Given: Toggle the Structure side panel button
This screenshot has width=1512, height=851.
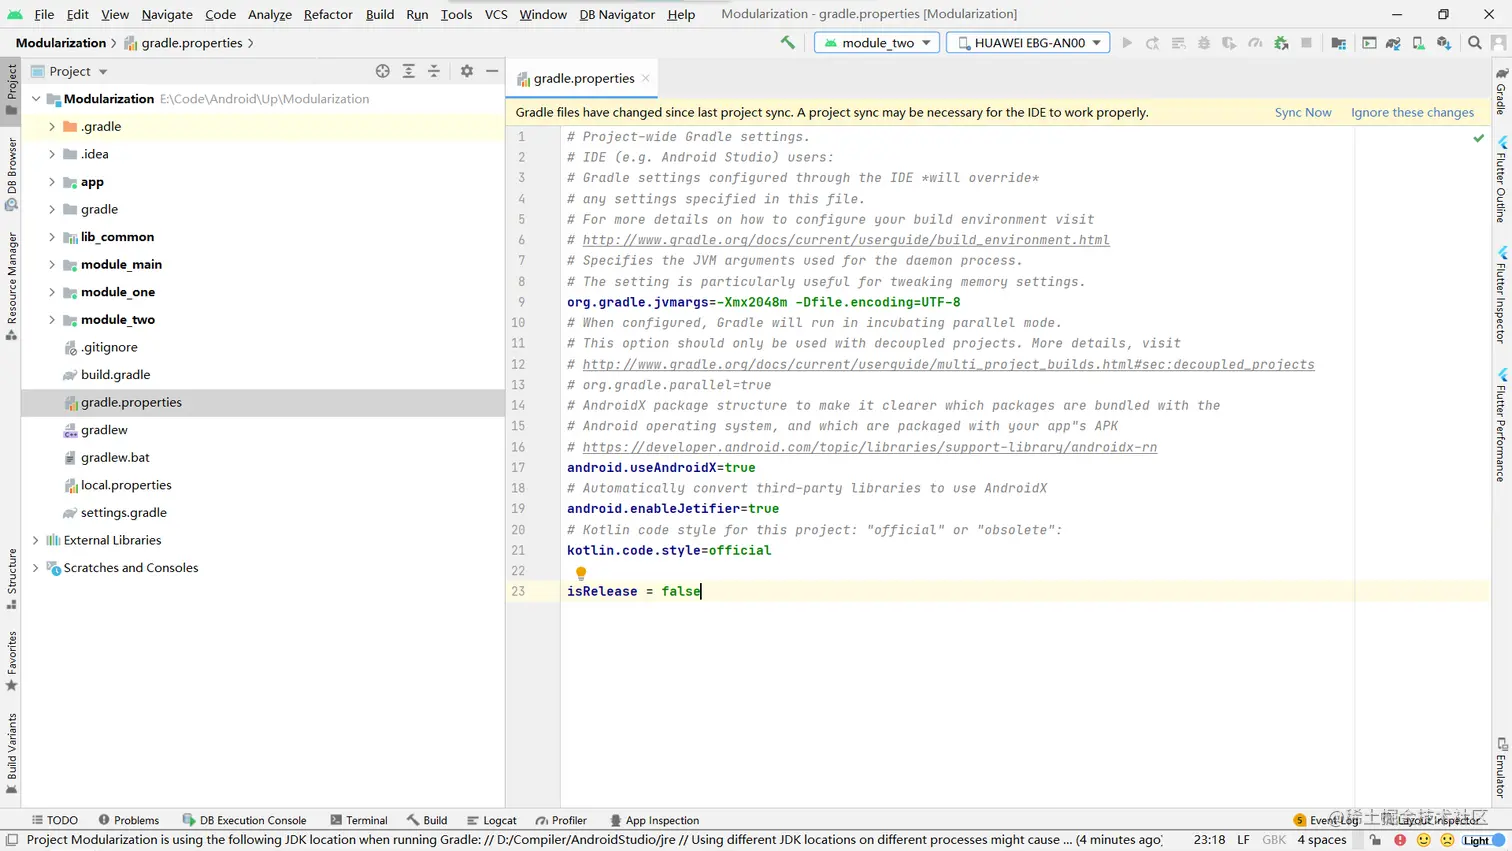Looking at the screenshot, I should (11, 578).
